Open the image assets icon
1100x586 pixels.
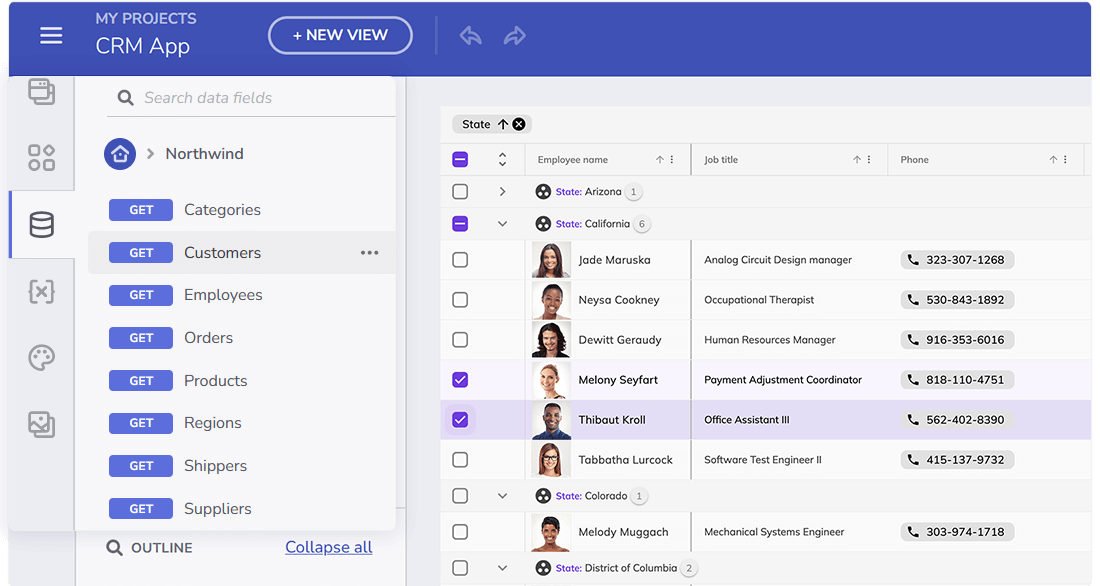(42, 425)
